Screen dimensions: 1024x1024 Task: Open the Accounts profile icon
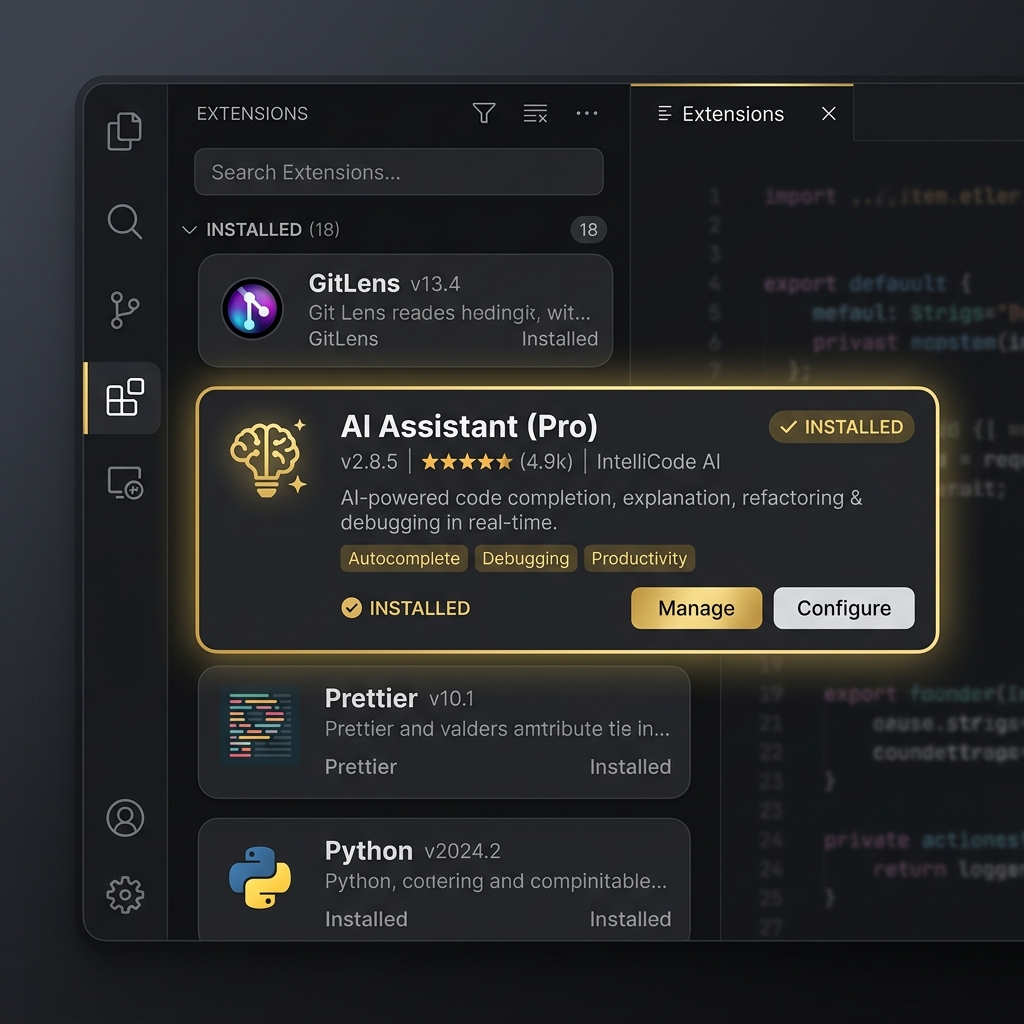click(x=125, y=818)
